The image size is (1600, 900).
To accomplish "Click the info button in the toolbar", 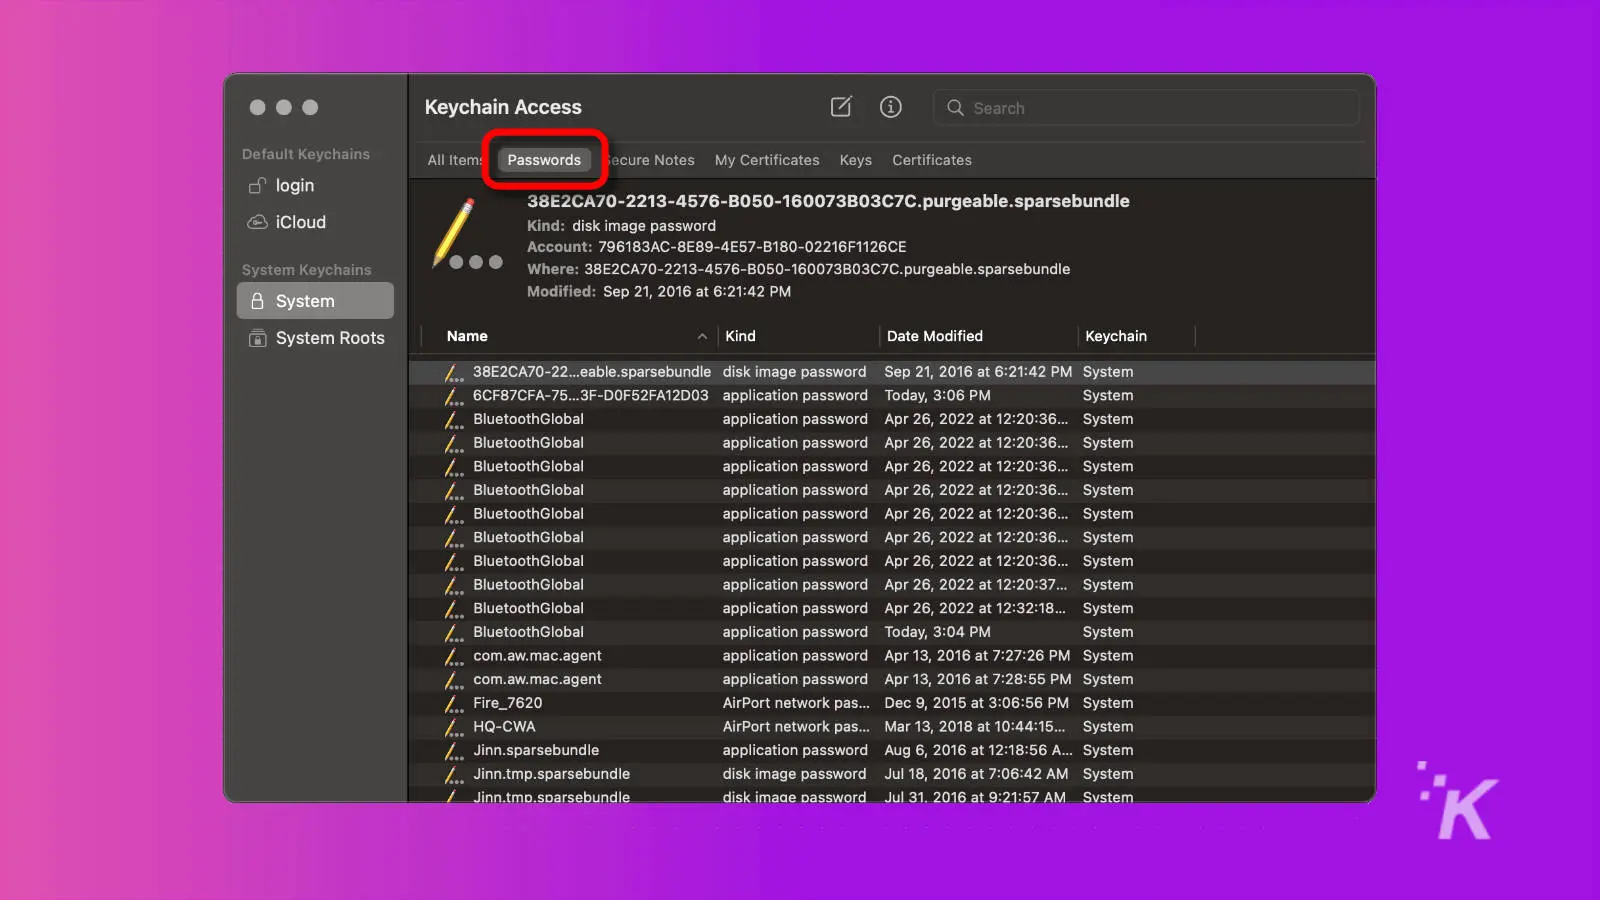I will pos(890,107).
